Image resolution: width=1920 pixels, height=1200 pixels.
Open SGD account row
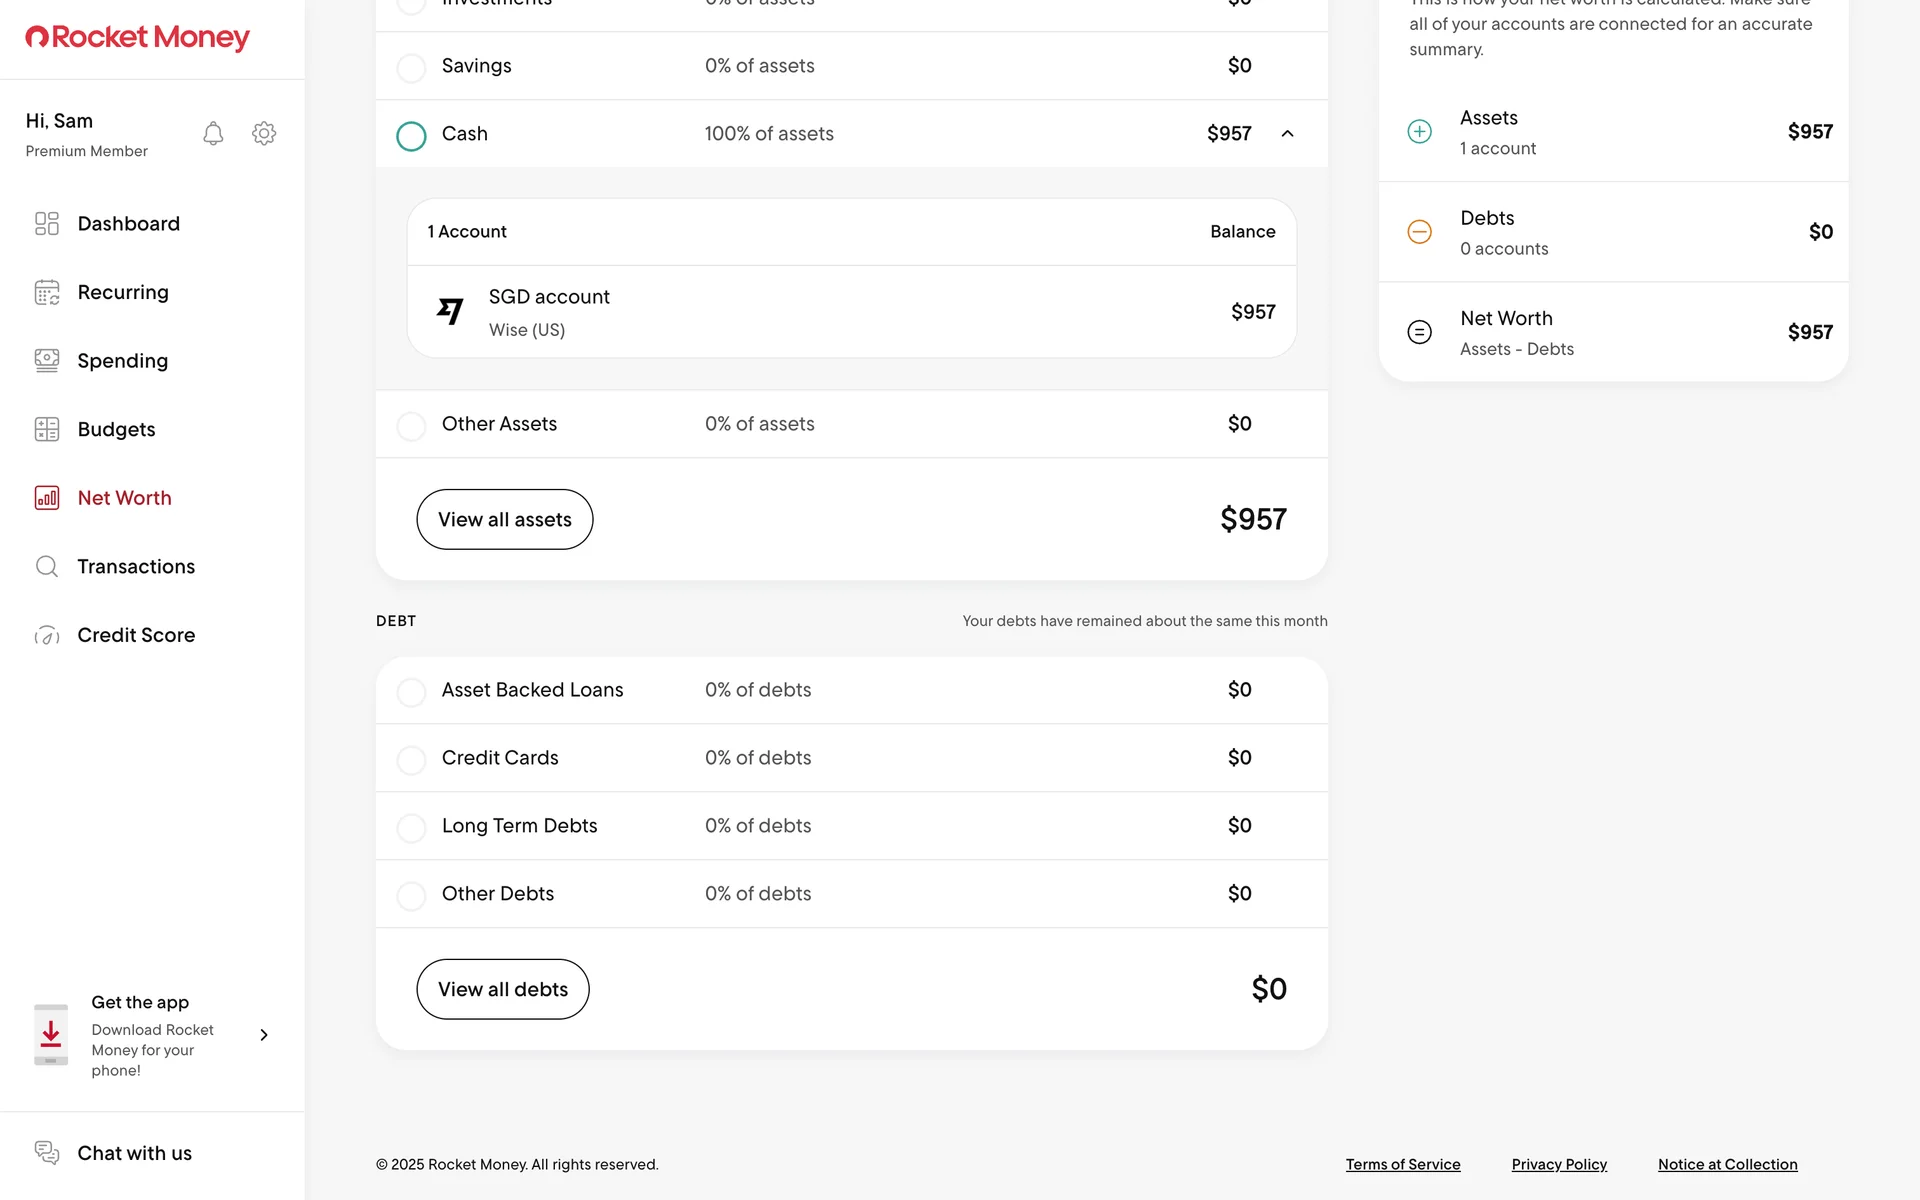pyautogui.click(x=850, y=312)
